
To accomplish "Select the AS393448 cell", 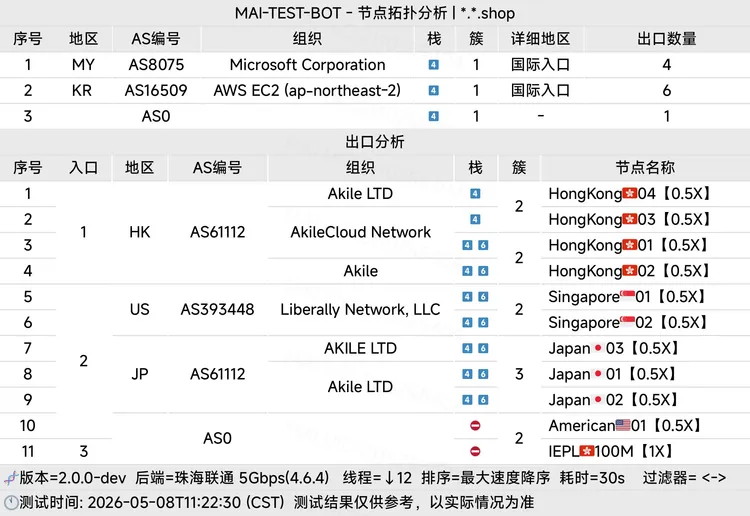I will point(218,309).
